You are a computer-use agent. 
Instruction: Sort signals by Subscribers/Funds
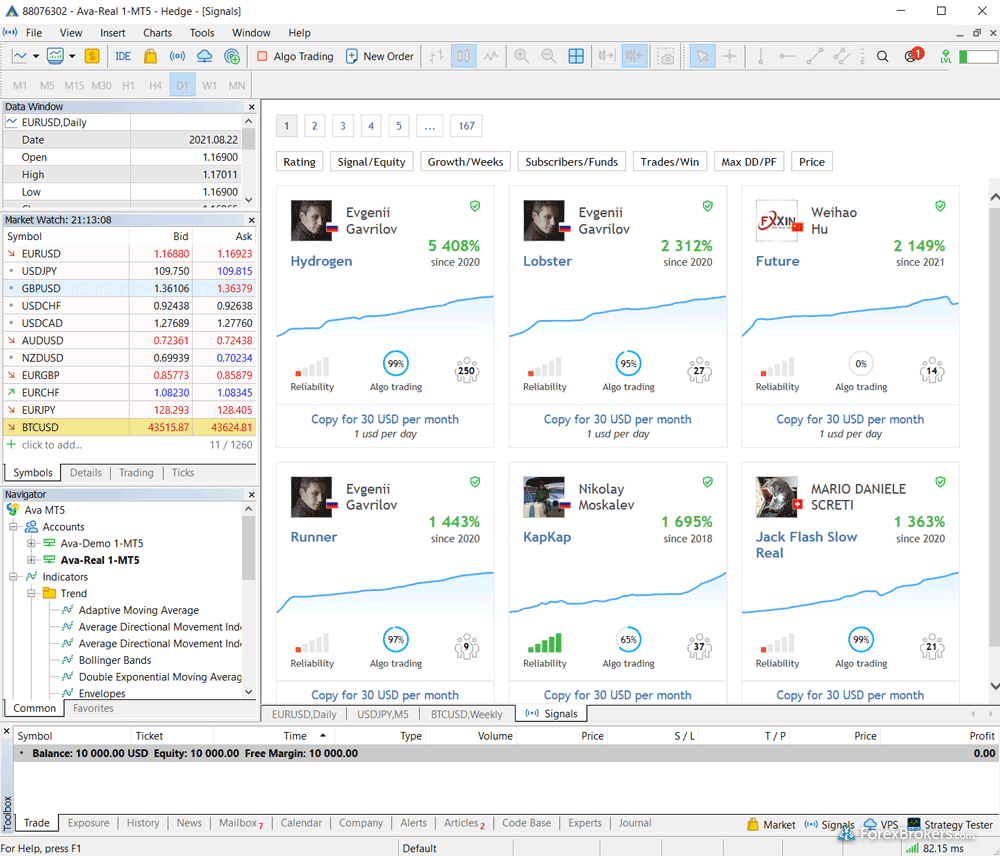[x=571, y=162]
